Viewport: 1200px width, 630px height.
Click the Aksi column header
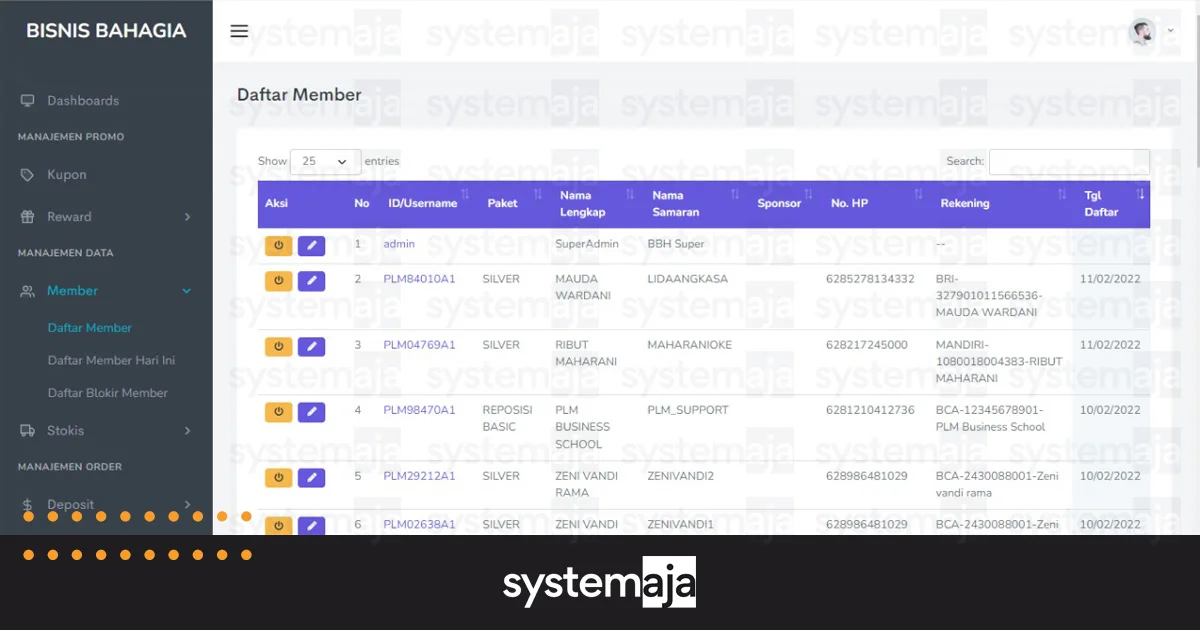point(276,203)
